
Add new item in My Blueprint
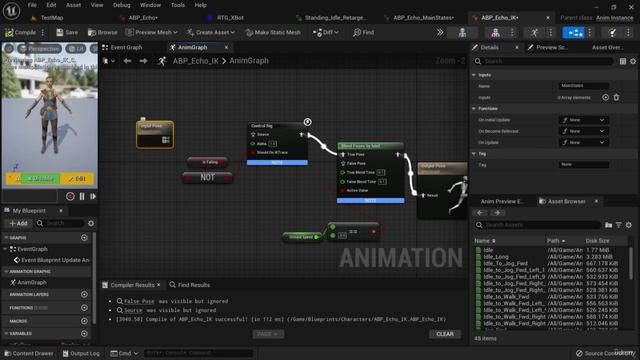pos(18,223)
